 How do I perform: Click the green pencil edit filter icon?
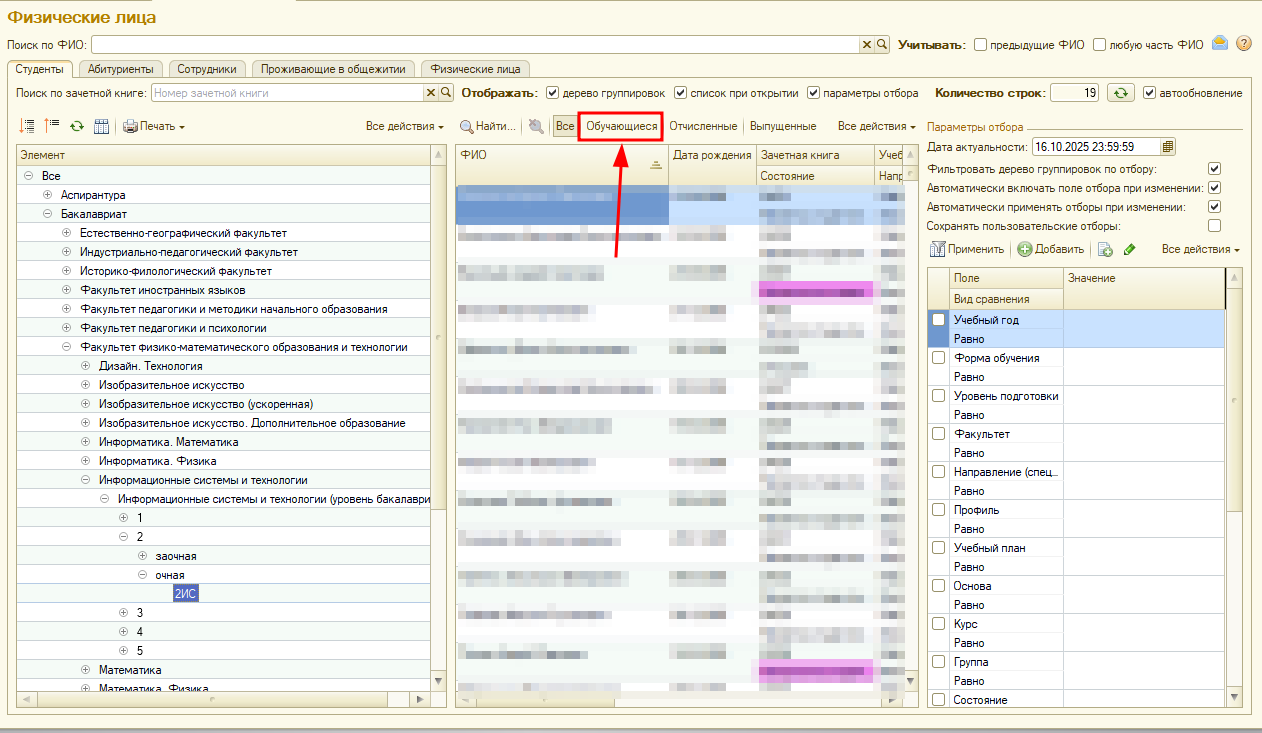(x=1129, y=250)
